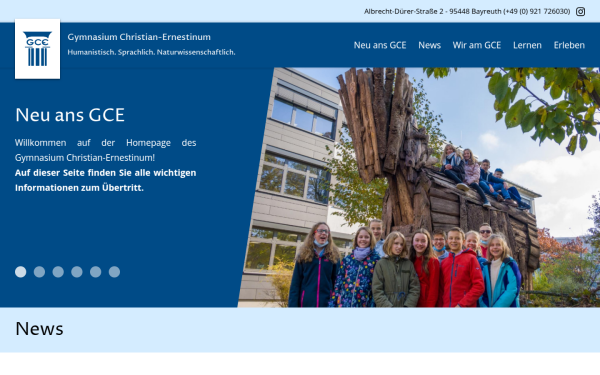Open the 'Wir am GCE' menu
Screen dimensions: 600x375
click(x=477, y=45)
